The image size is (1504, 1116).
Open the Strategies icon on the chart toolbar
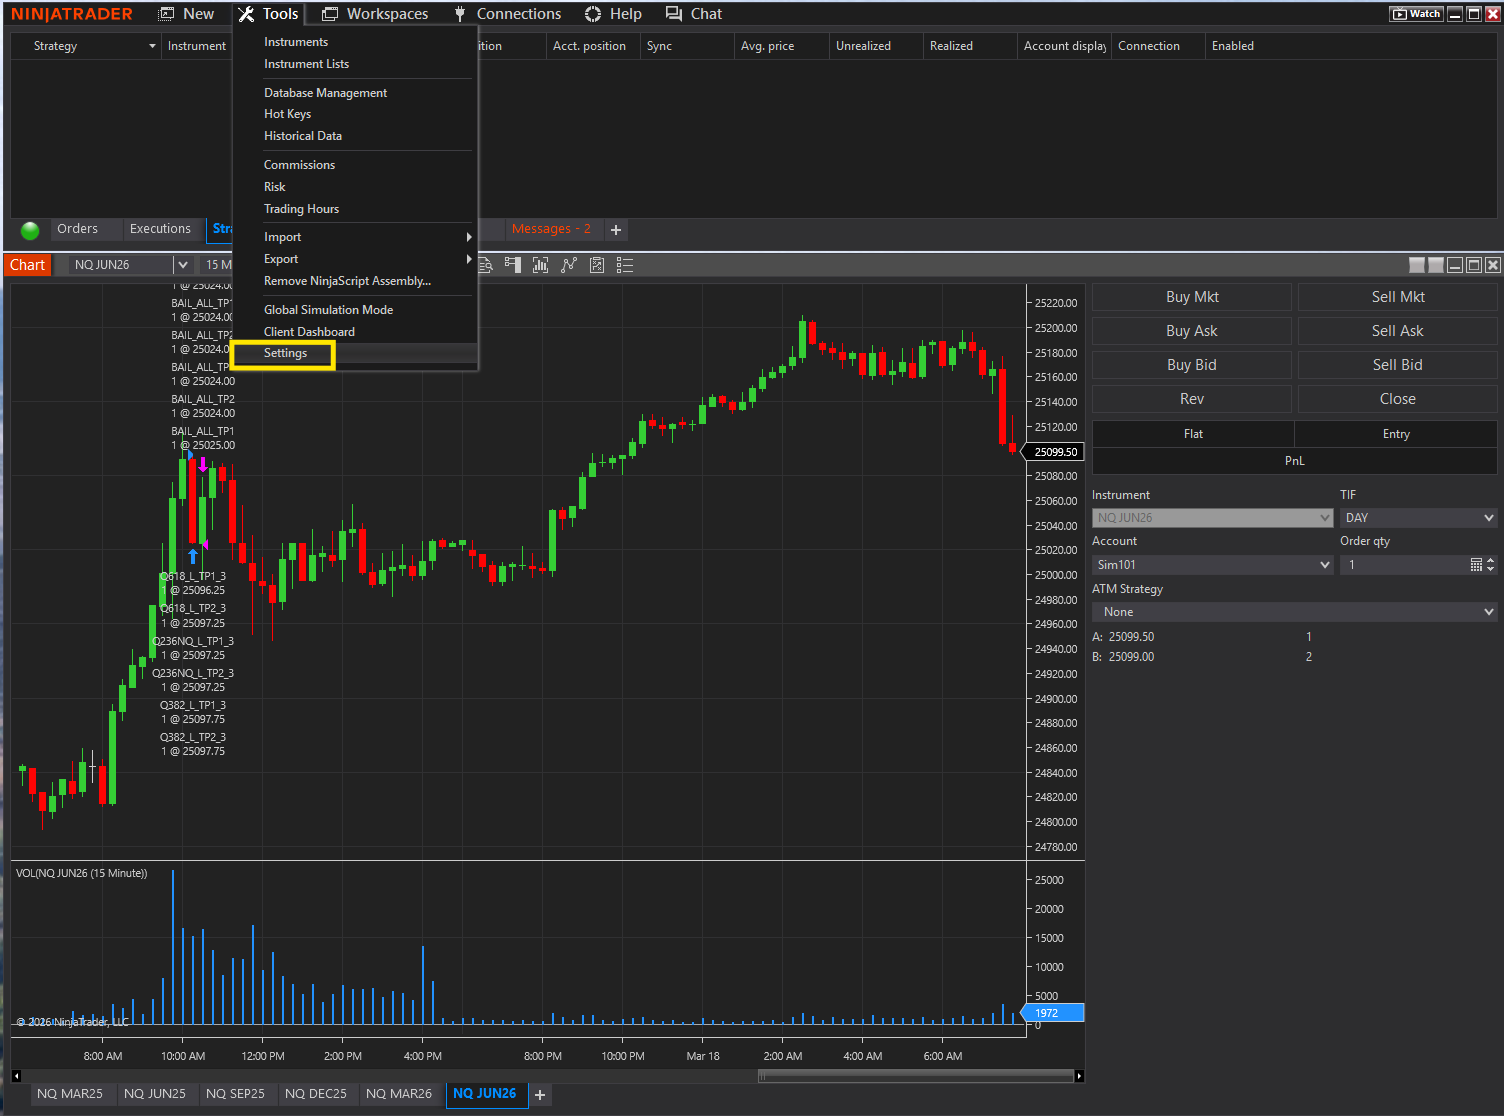[597, 264]
